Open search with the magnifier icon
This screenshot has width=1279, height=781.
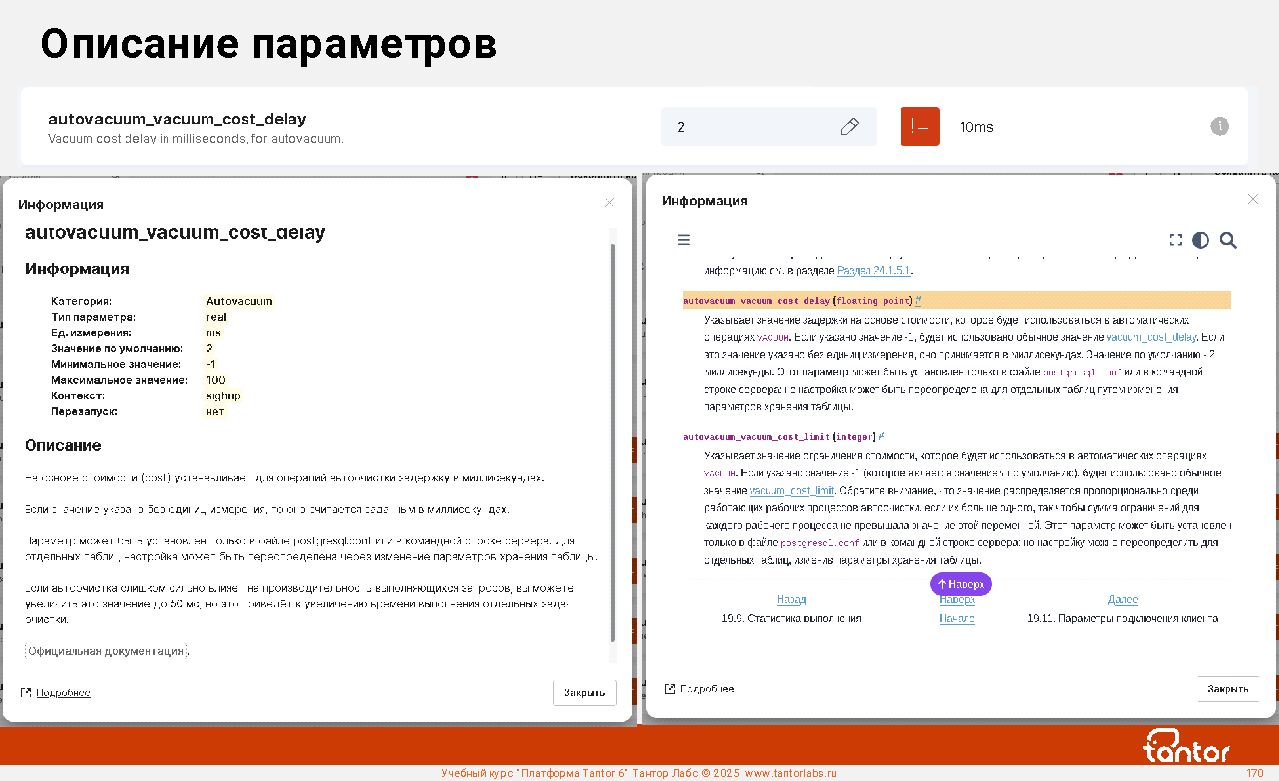(1229, 240)
